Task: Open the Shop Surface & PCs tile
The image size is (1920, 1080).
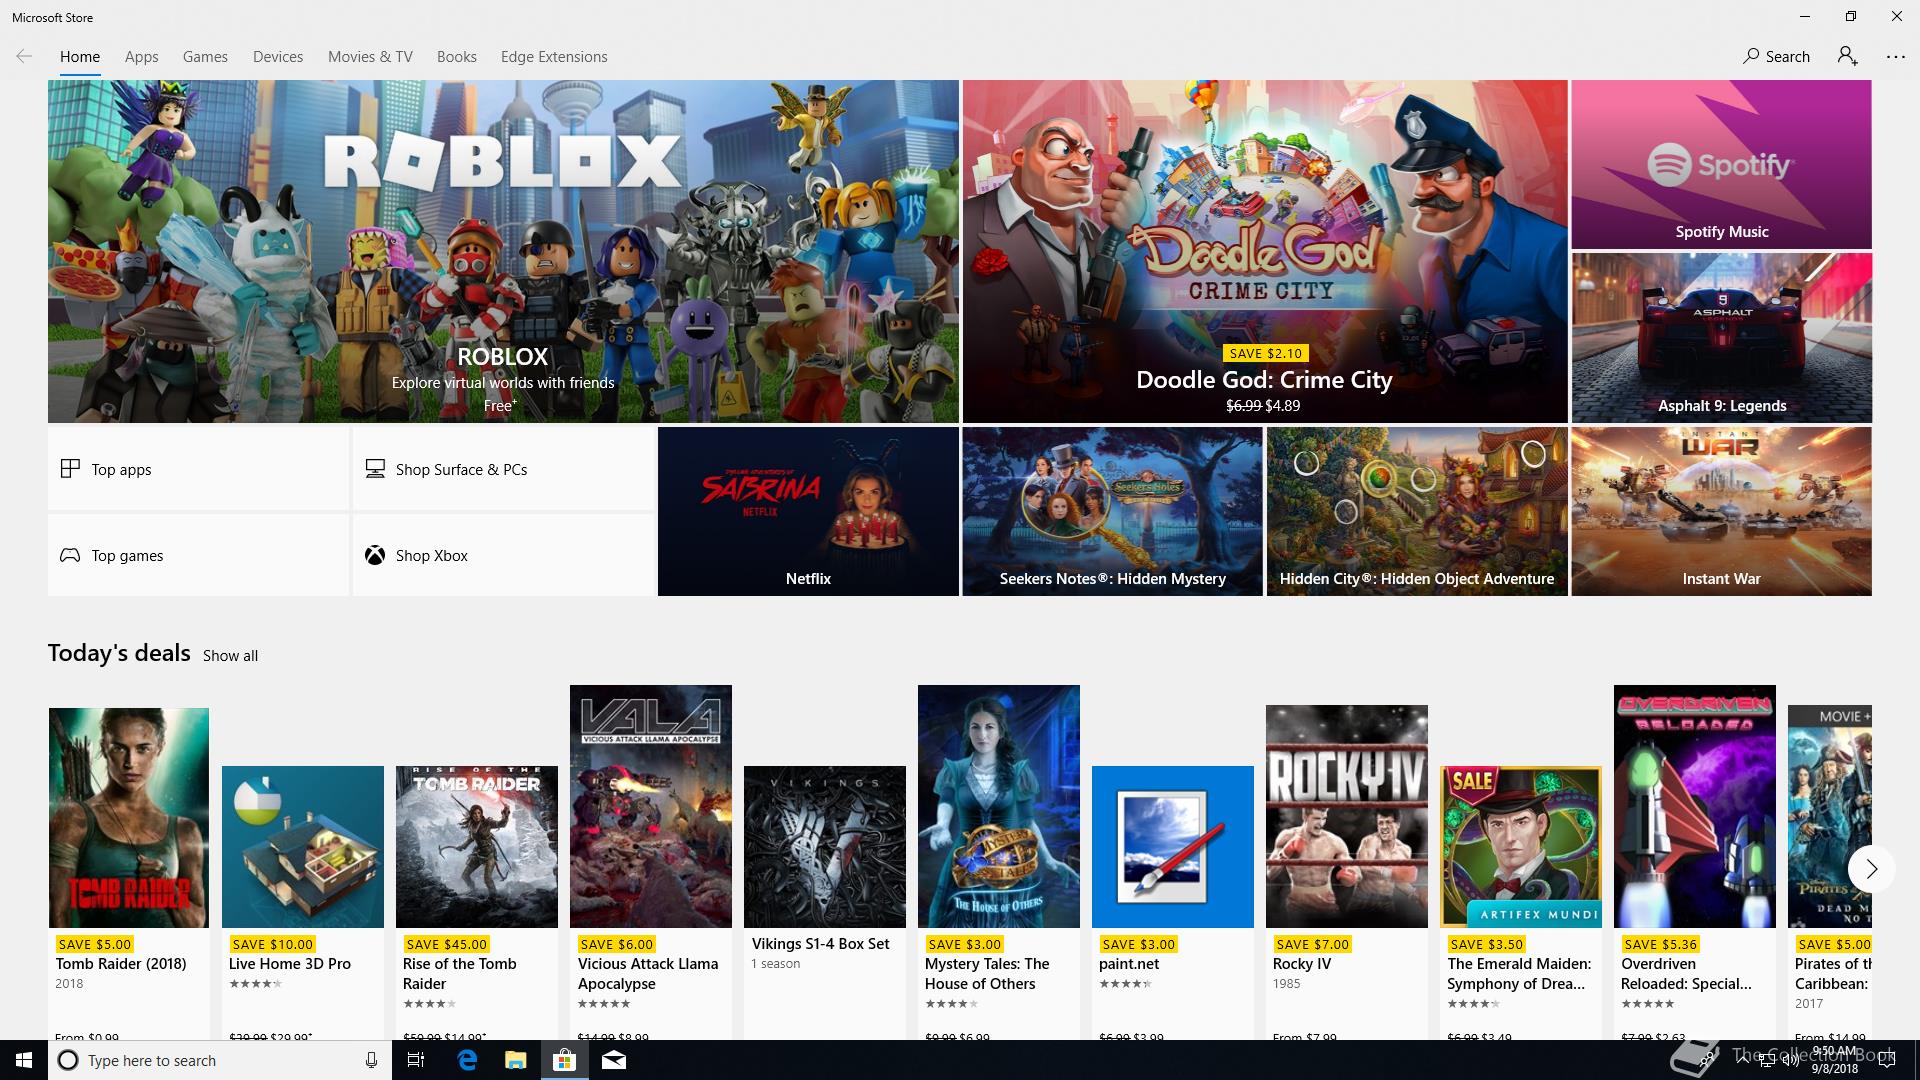Action: click(503, 469)
